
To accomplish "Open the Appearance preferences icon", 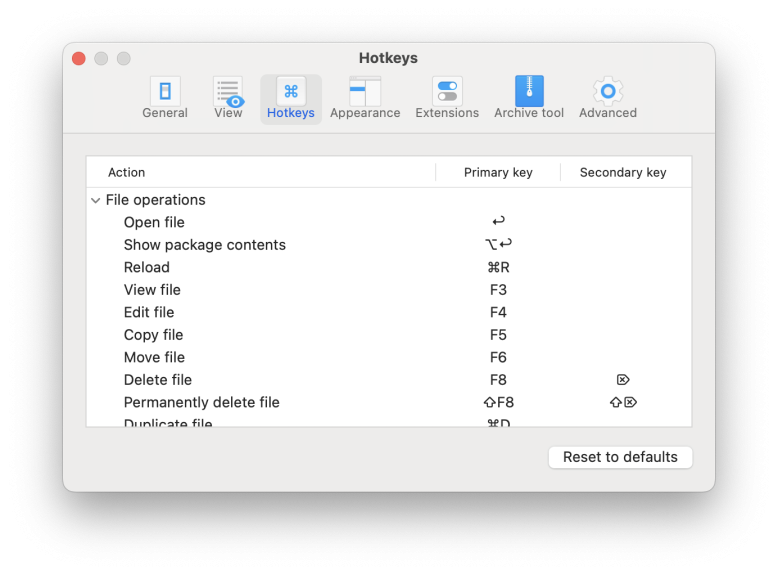I will click(365, 91).
